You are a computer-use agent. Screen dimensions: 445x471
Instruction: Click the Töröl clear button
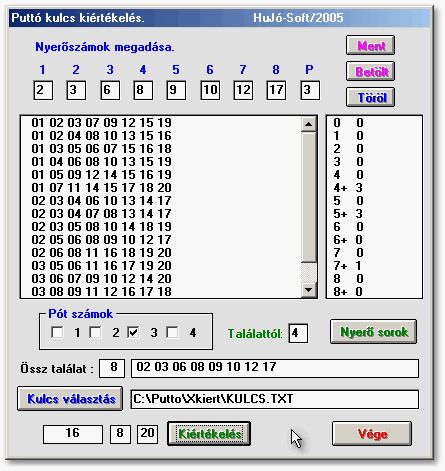click(x=370, y=97)
